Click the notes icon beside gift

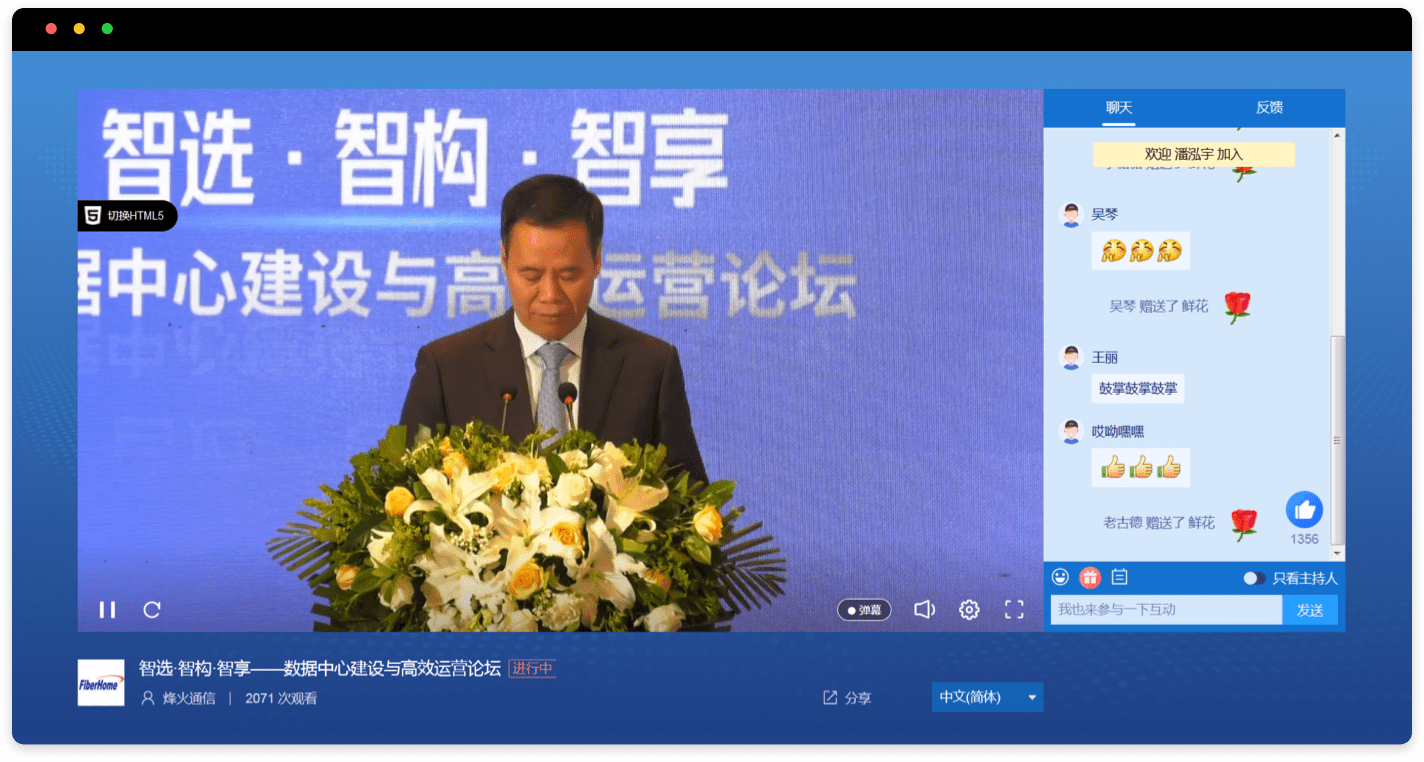[1120, 577]
